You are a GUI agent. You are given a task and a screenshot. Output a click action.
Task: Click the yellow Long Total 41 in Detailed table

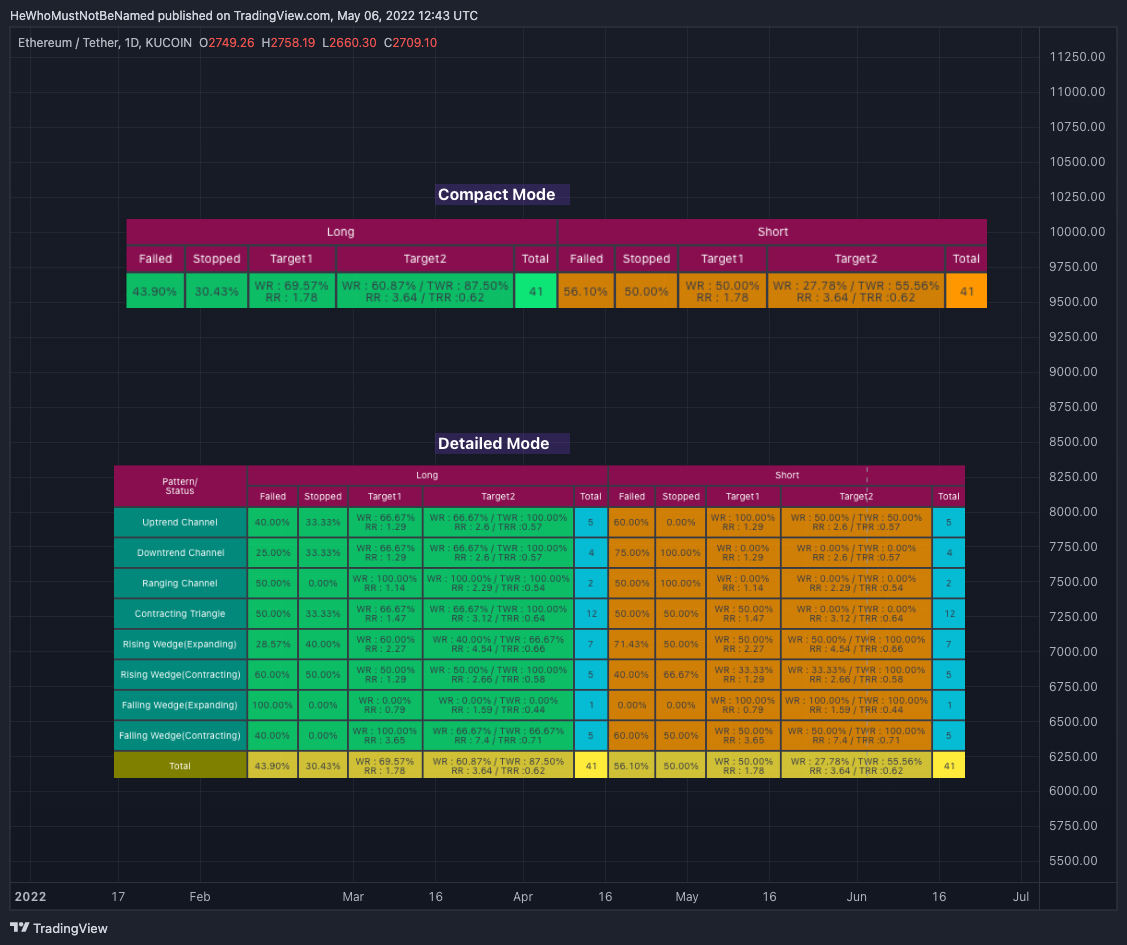pos(591,766)
